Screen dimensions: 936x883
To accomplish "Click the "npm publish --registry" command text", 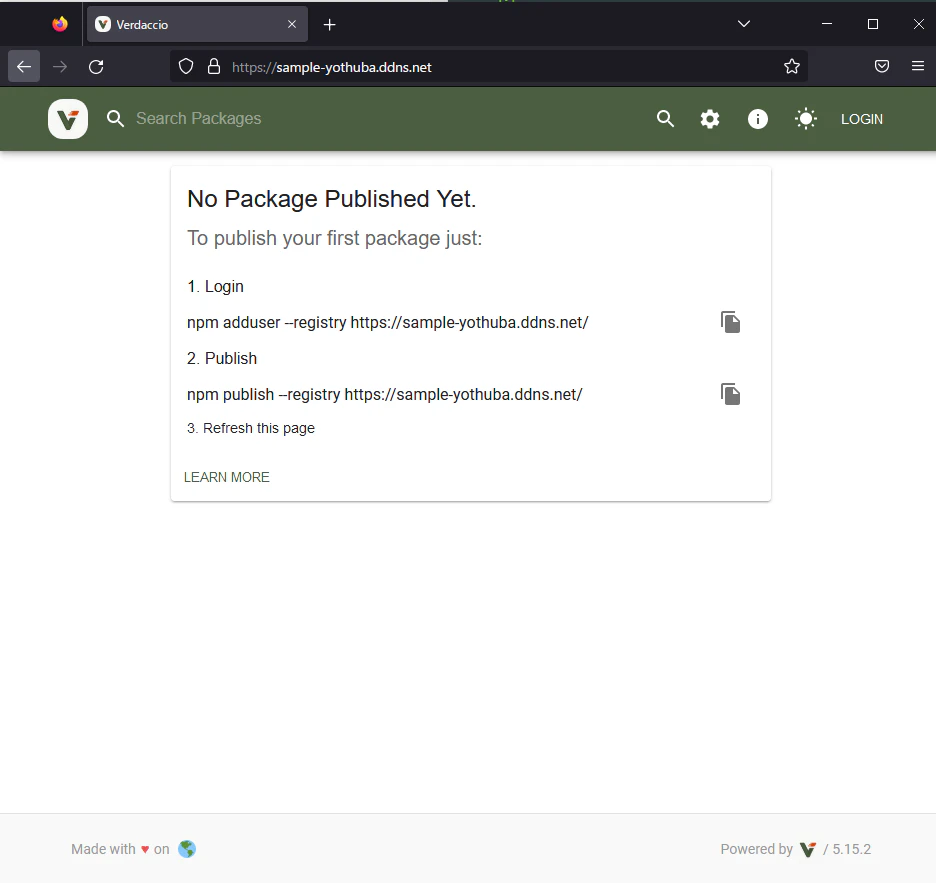I will point(385,395).
